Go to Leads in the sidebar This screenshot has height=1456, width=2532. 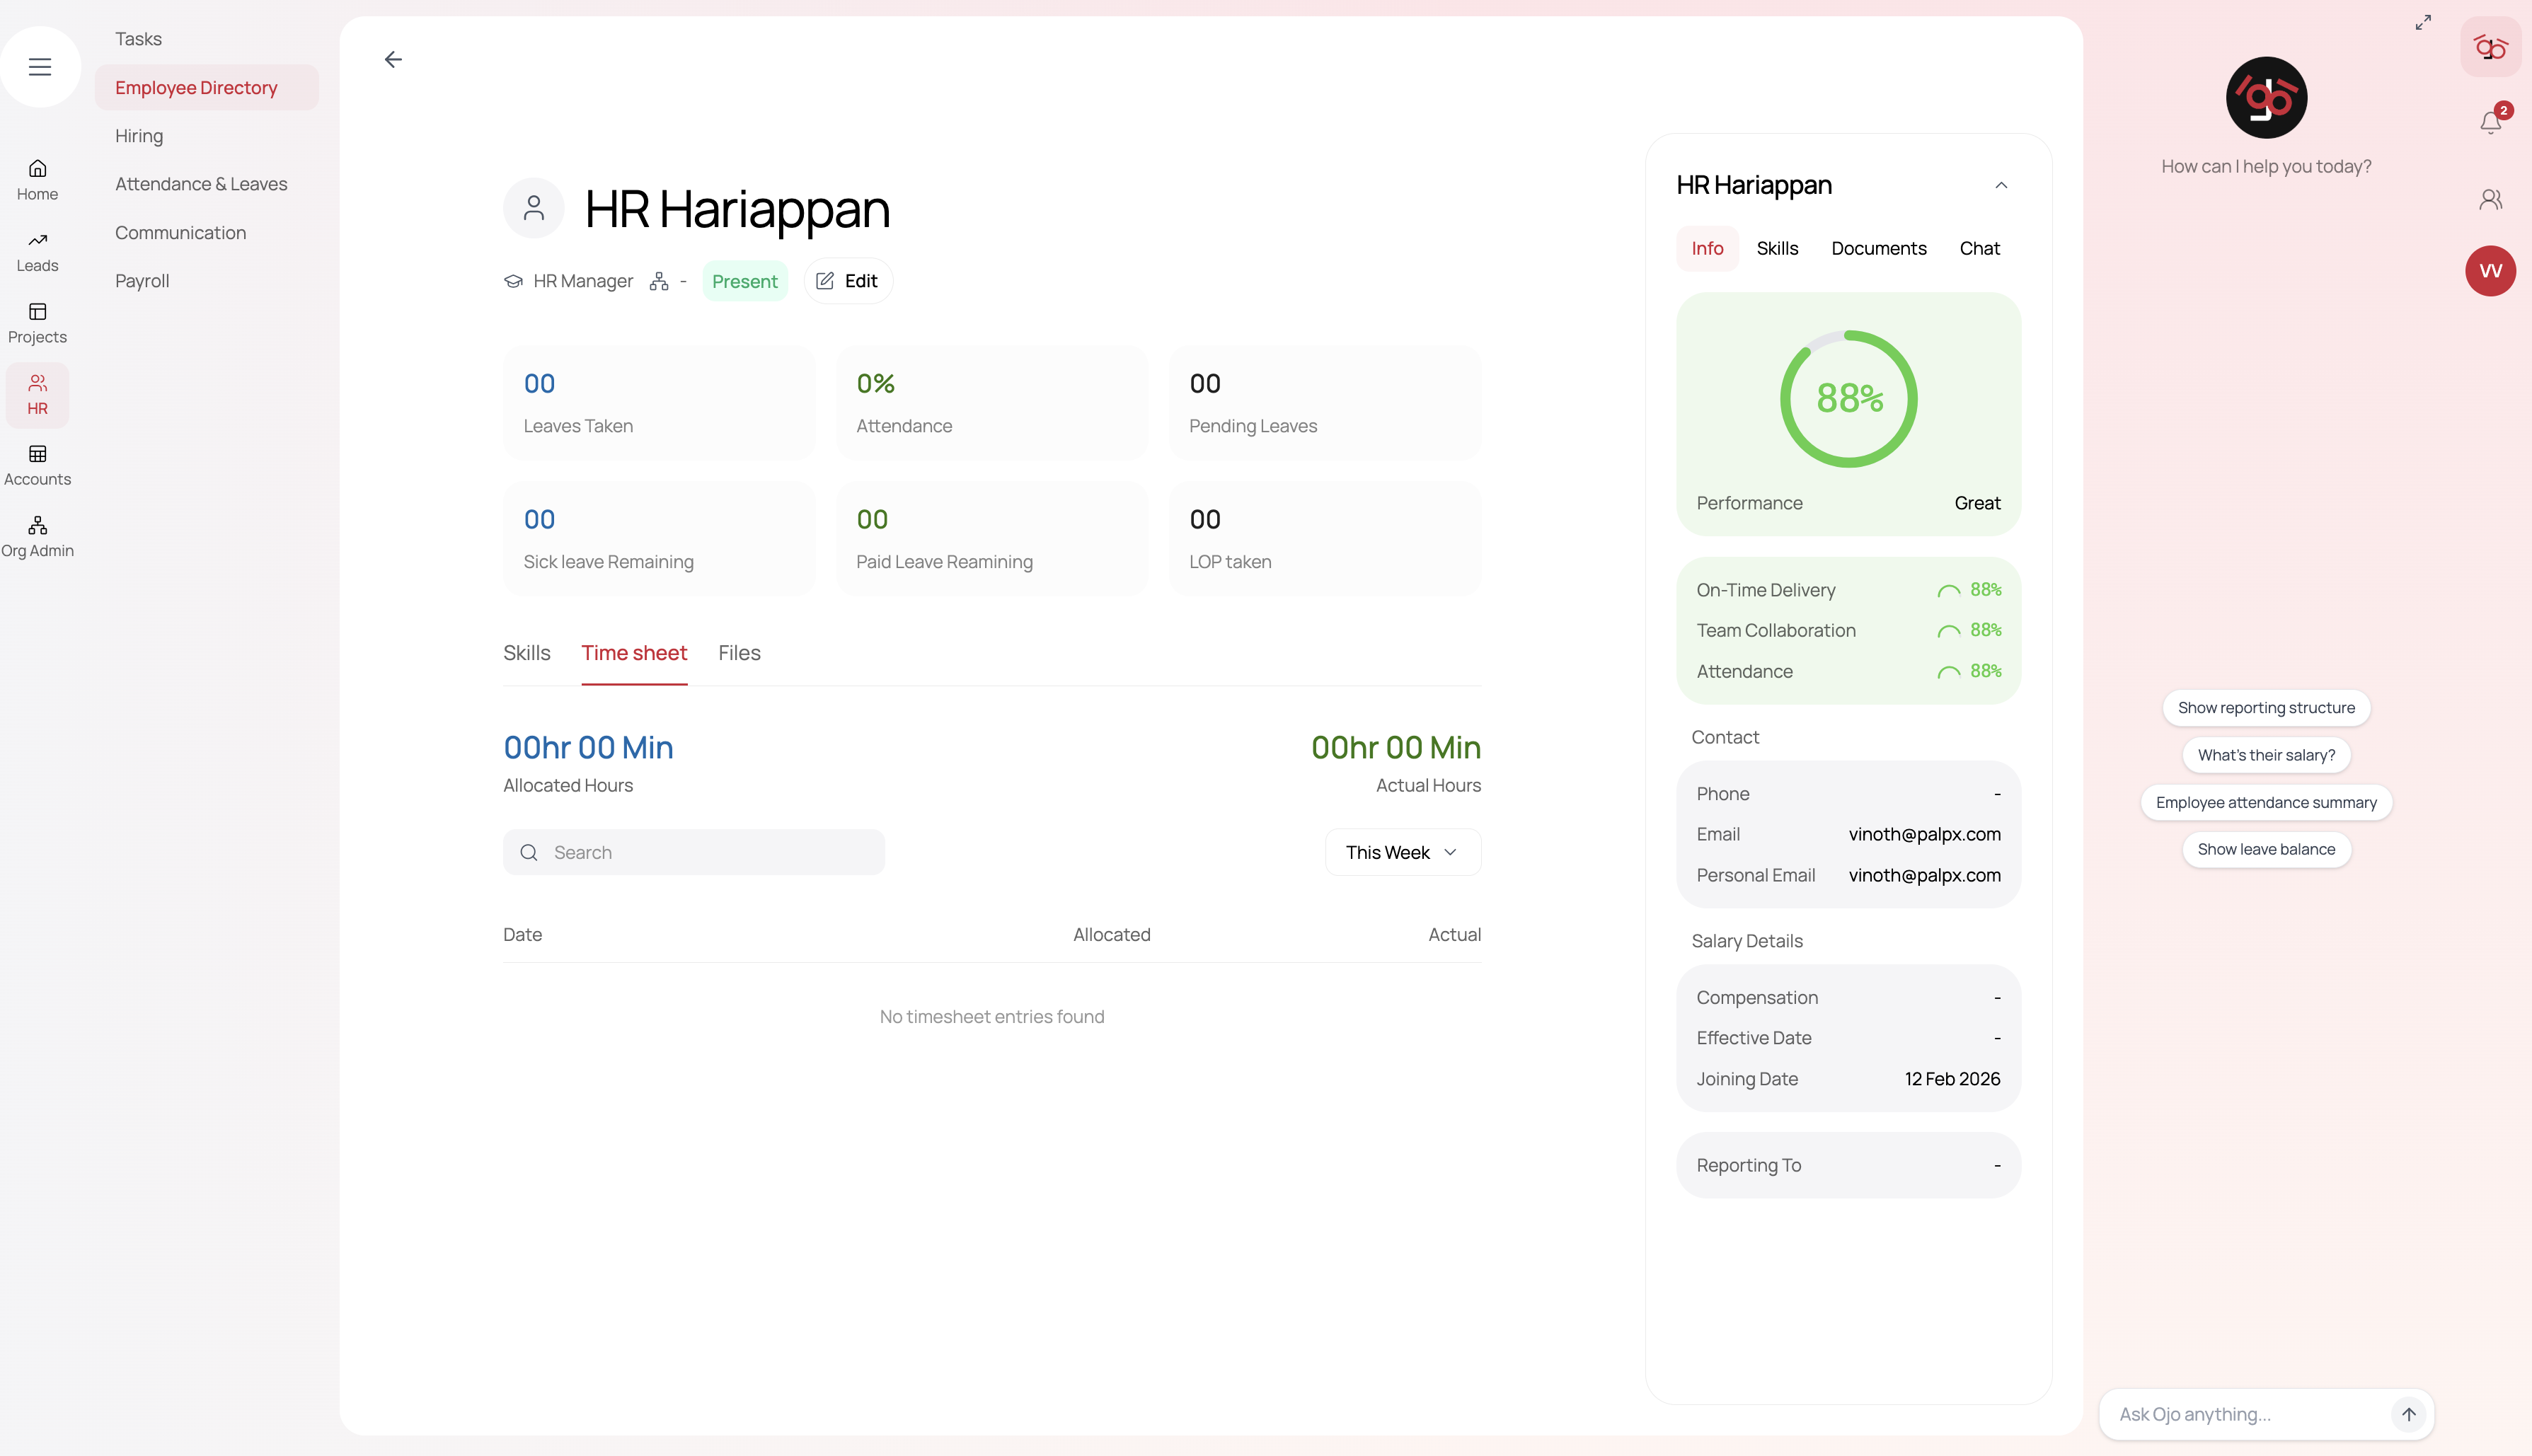[37, 251]
